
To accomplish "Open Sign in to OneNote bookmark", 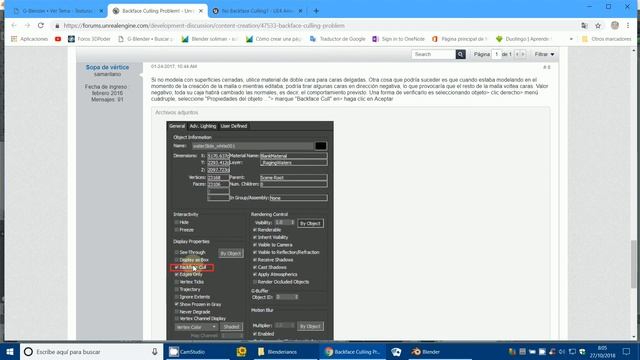I will point(398,39).
